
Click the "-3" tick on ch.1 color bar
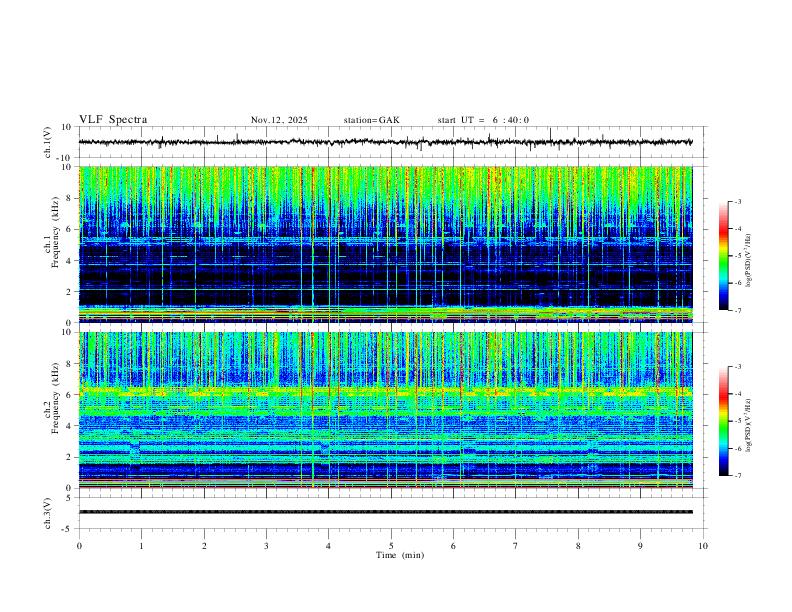[737, 201]
